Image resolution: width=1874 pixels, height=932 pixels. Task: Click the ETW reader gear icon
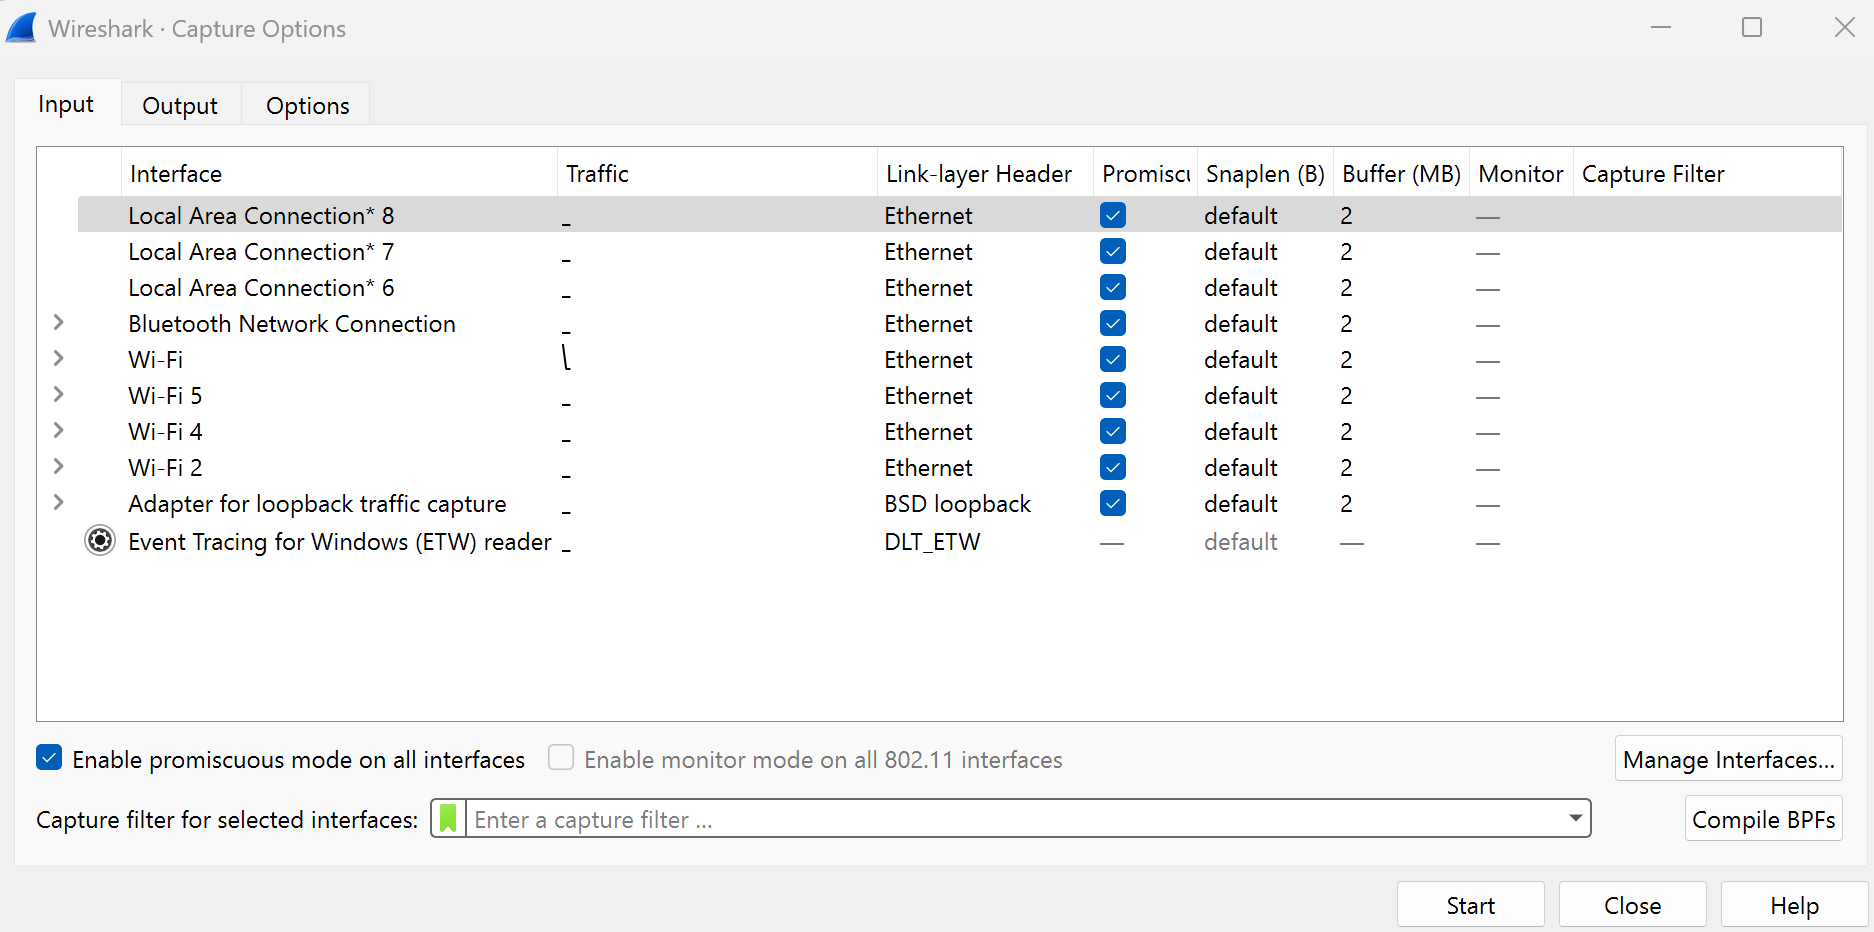pyautogui.click(x=100, y=541)
